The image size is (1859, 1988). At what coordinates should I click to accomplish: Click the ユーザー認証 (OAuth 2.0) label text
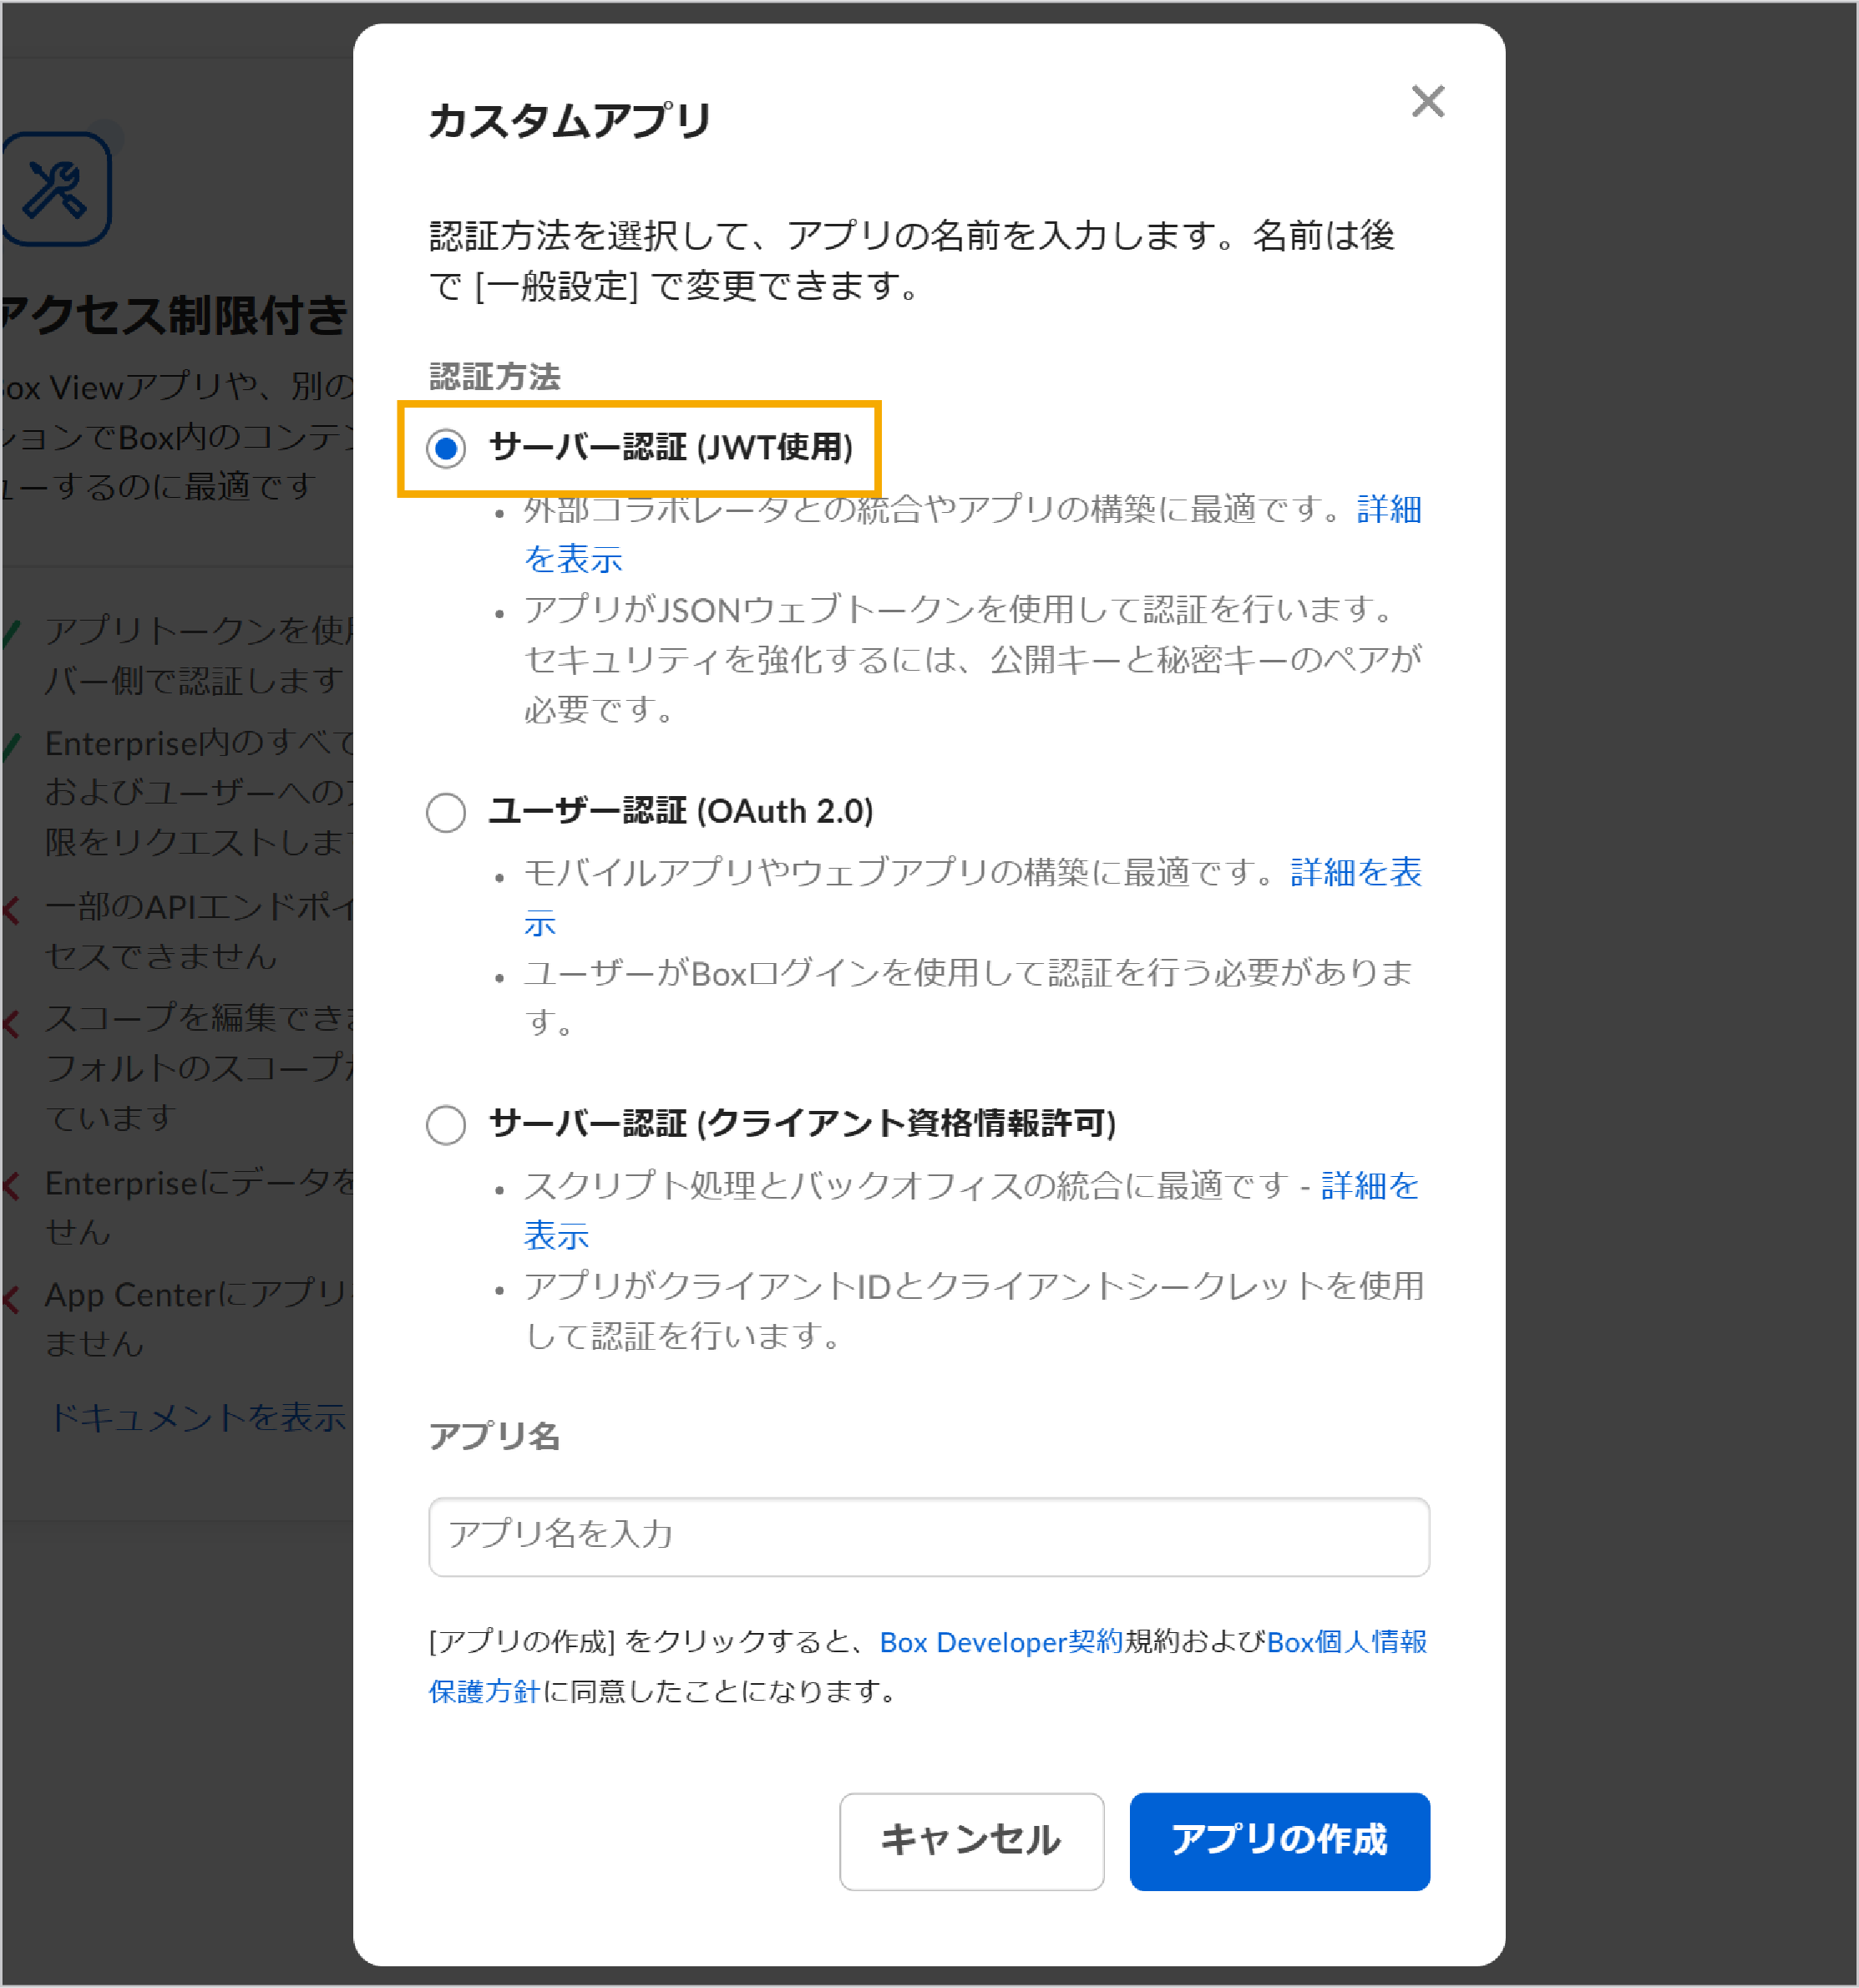[x=680, y=811]
